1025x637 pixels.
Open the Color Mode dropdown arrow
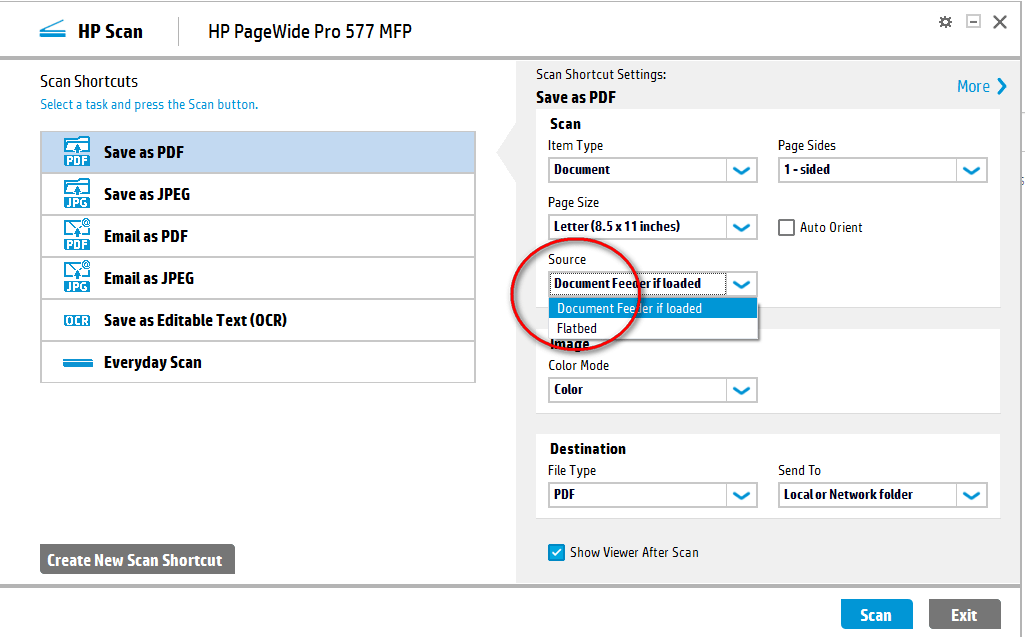coord(741,390)
